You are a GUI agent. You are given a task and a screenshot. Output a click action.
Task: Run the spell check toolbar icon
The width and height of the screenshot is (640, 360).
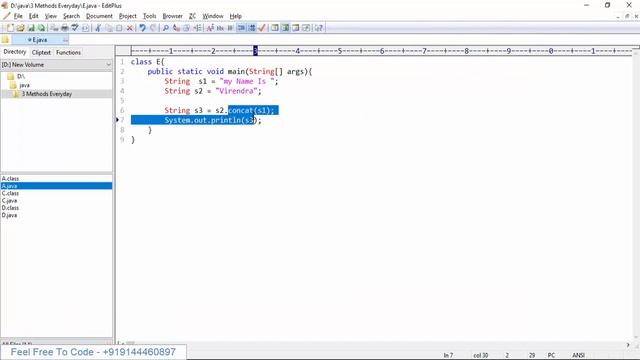tap(75, 28)
